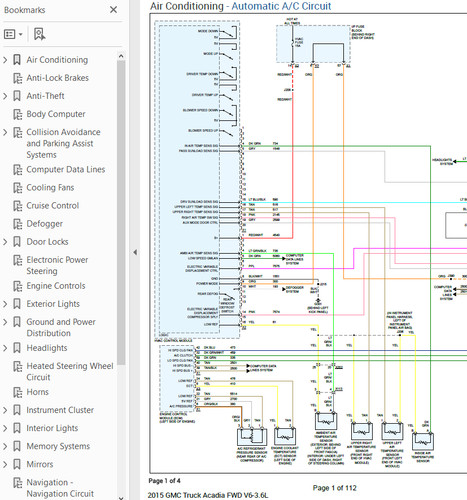Expand Ground and Power Distribution bookmark

coord(5,322)
